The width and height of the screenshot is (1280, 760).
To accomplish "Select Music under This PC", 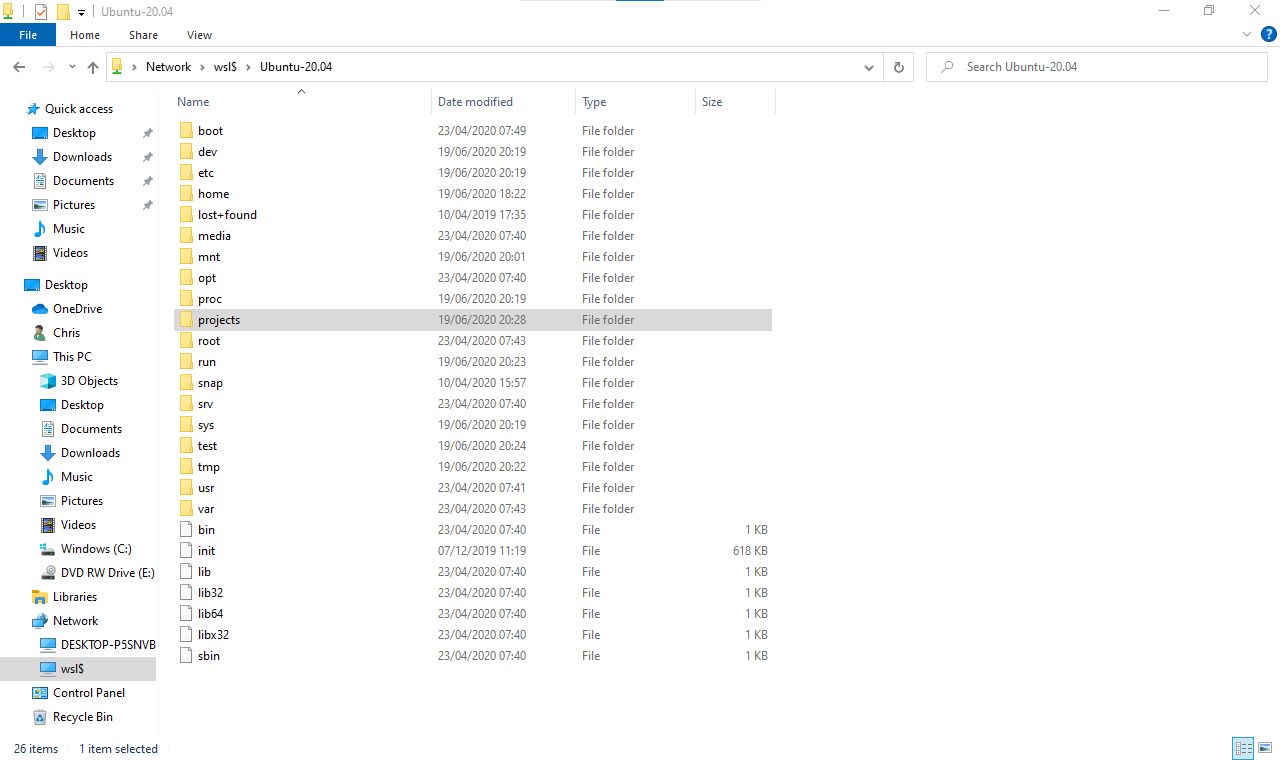I will pyautogui.click(x=76, y=477).
